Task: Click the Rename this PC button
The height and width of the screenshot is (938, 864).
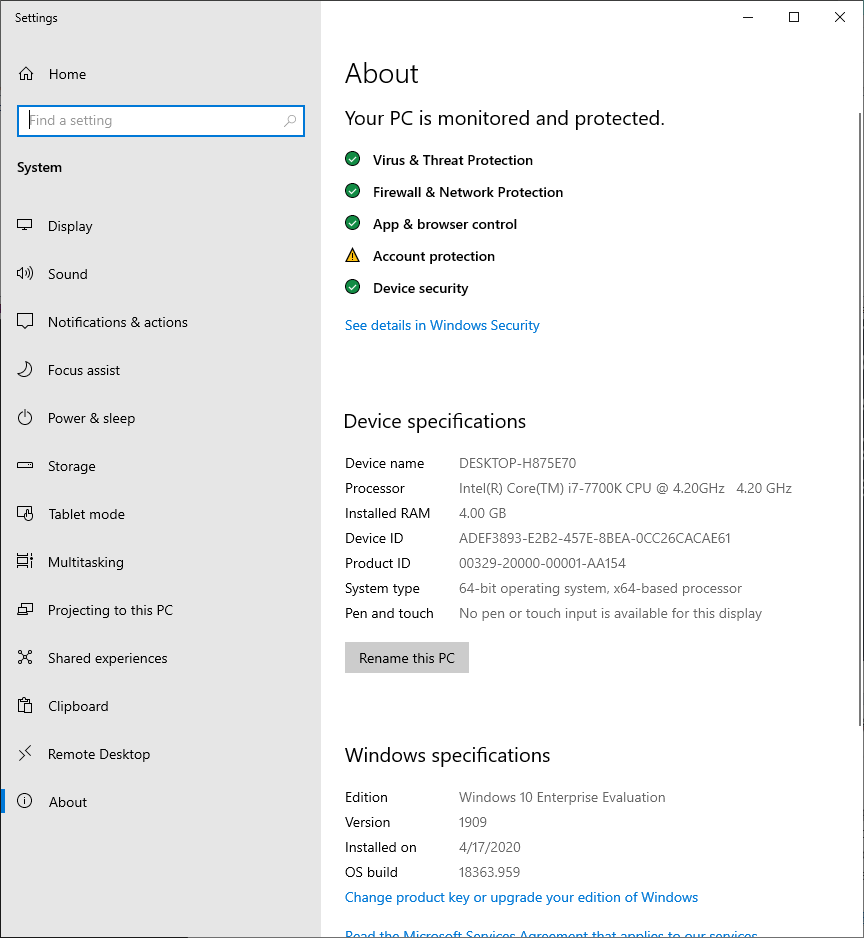Action: pos(406,658)
